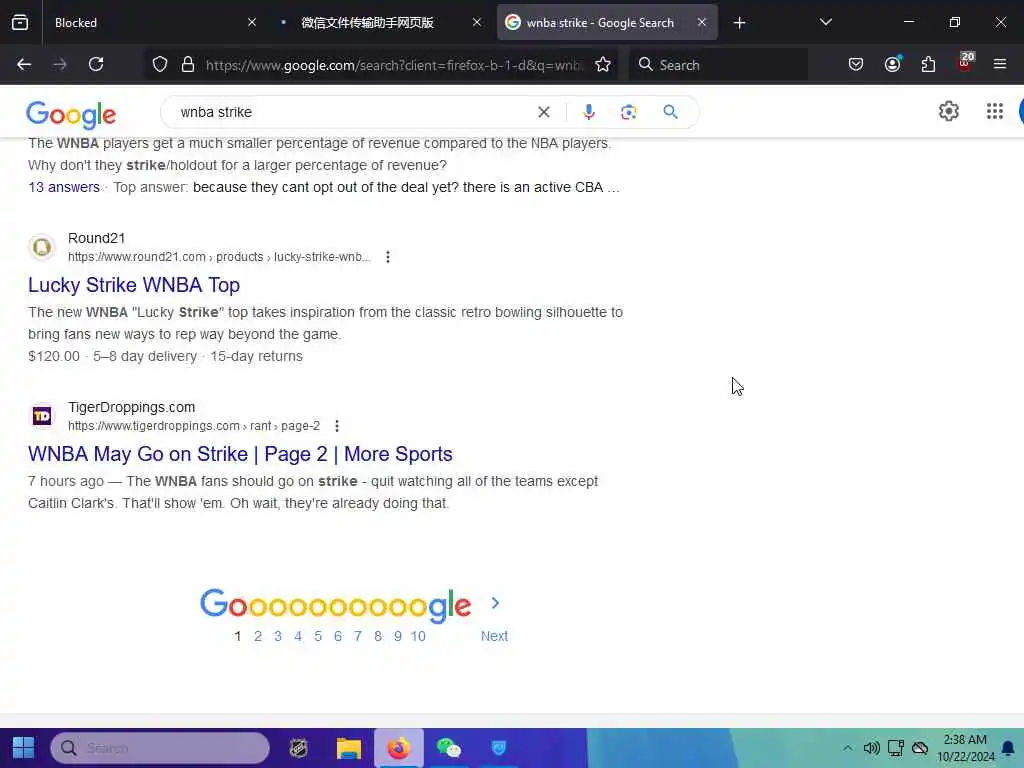Go to results page 10
Viewport: 1024px width, 768px height.
(x=418, y=636)
